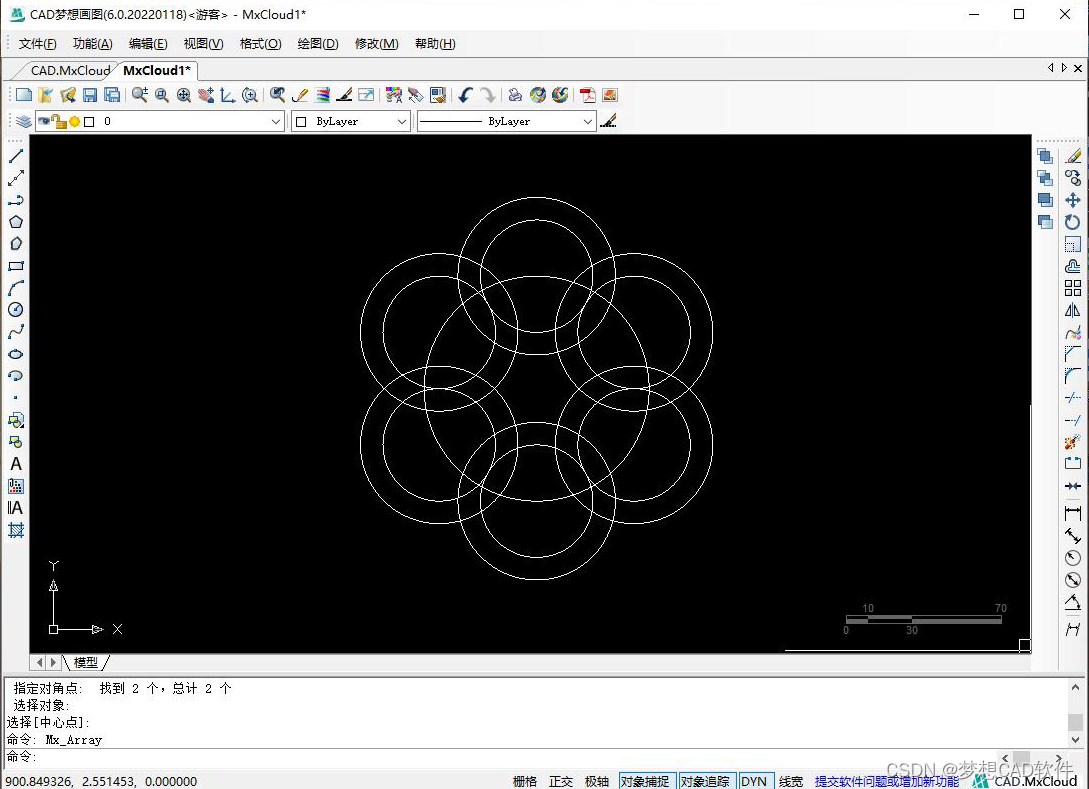1089x789 pixels.
Task: Select the 模型 model layout tab
Action: click(86, 663)
